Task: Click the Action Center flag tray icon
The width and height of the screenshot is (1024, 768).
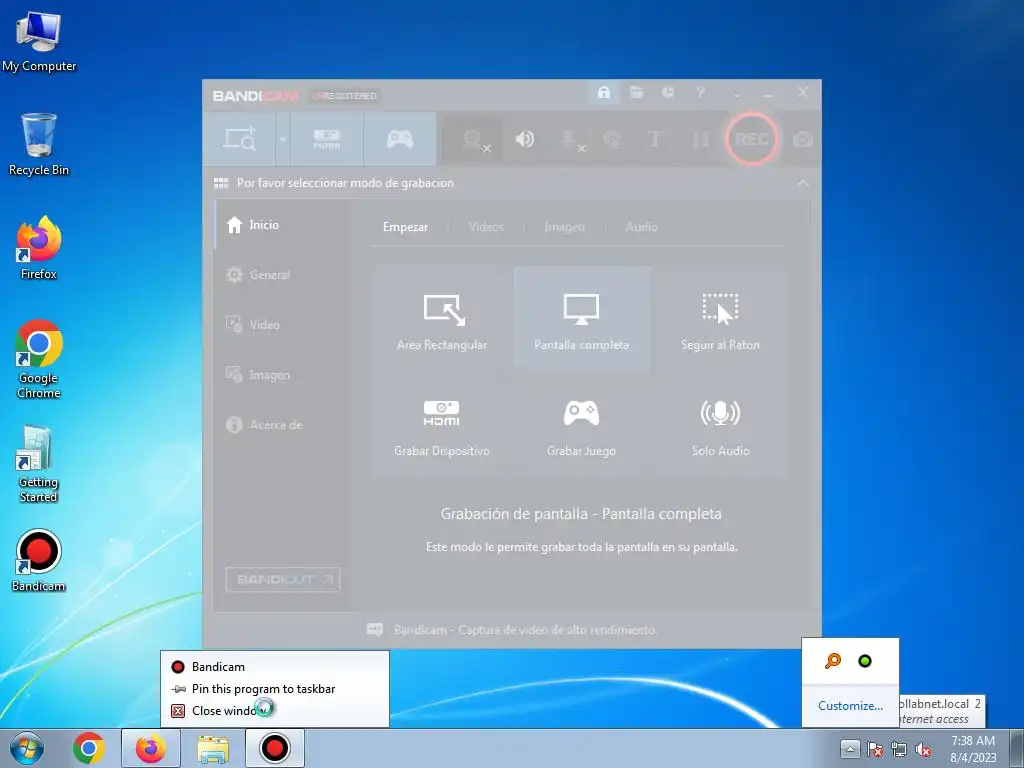Action: click(874, 749)
